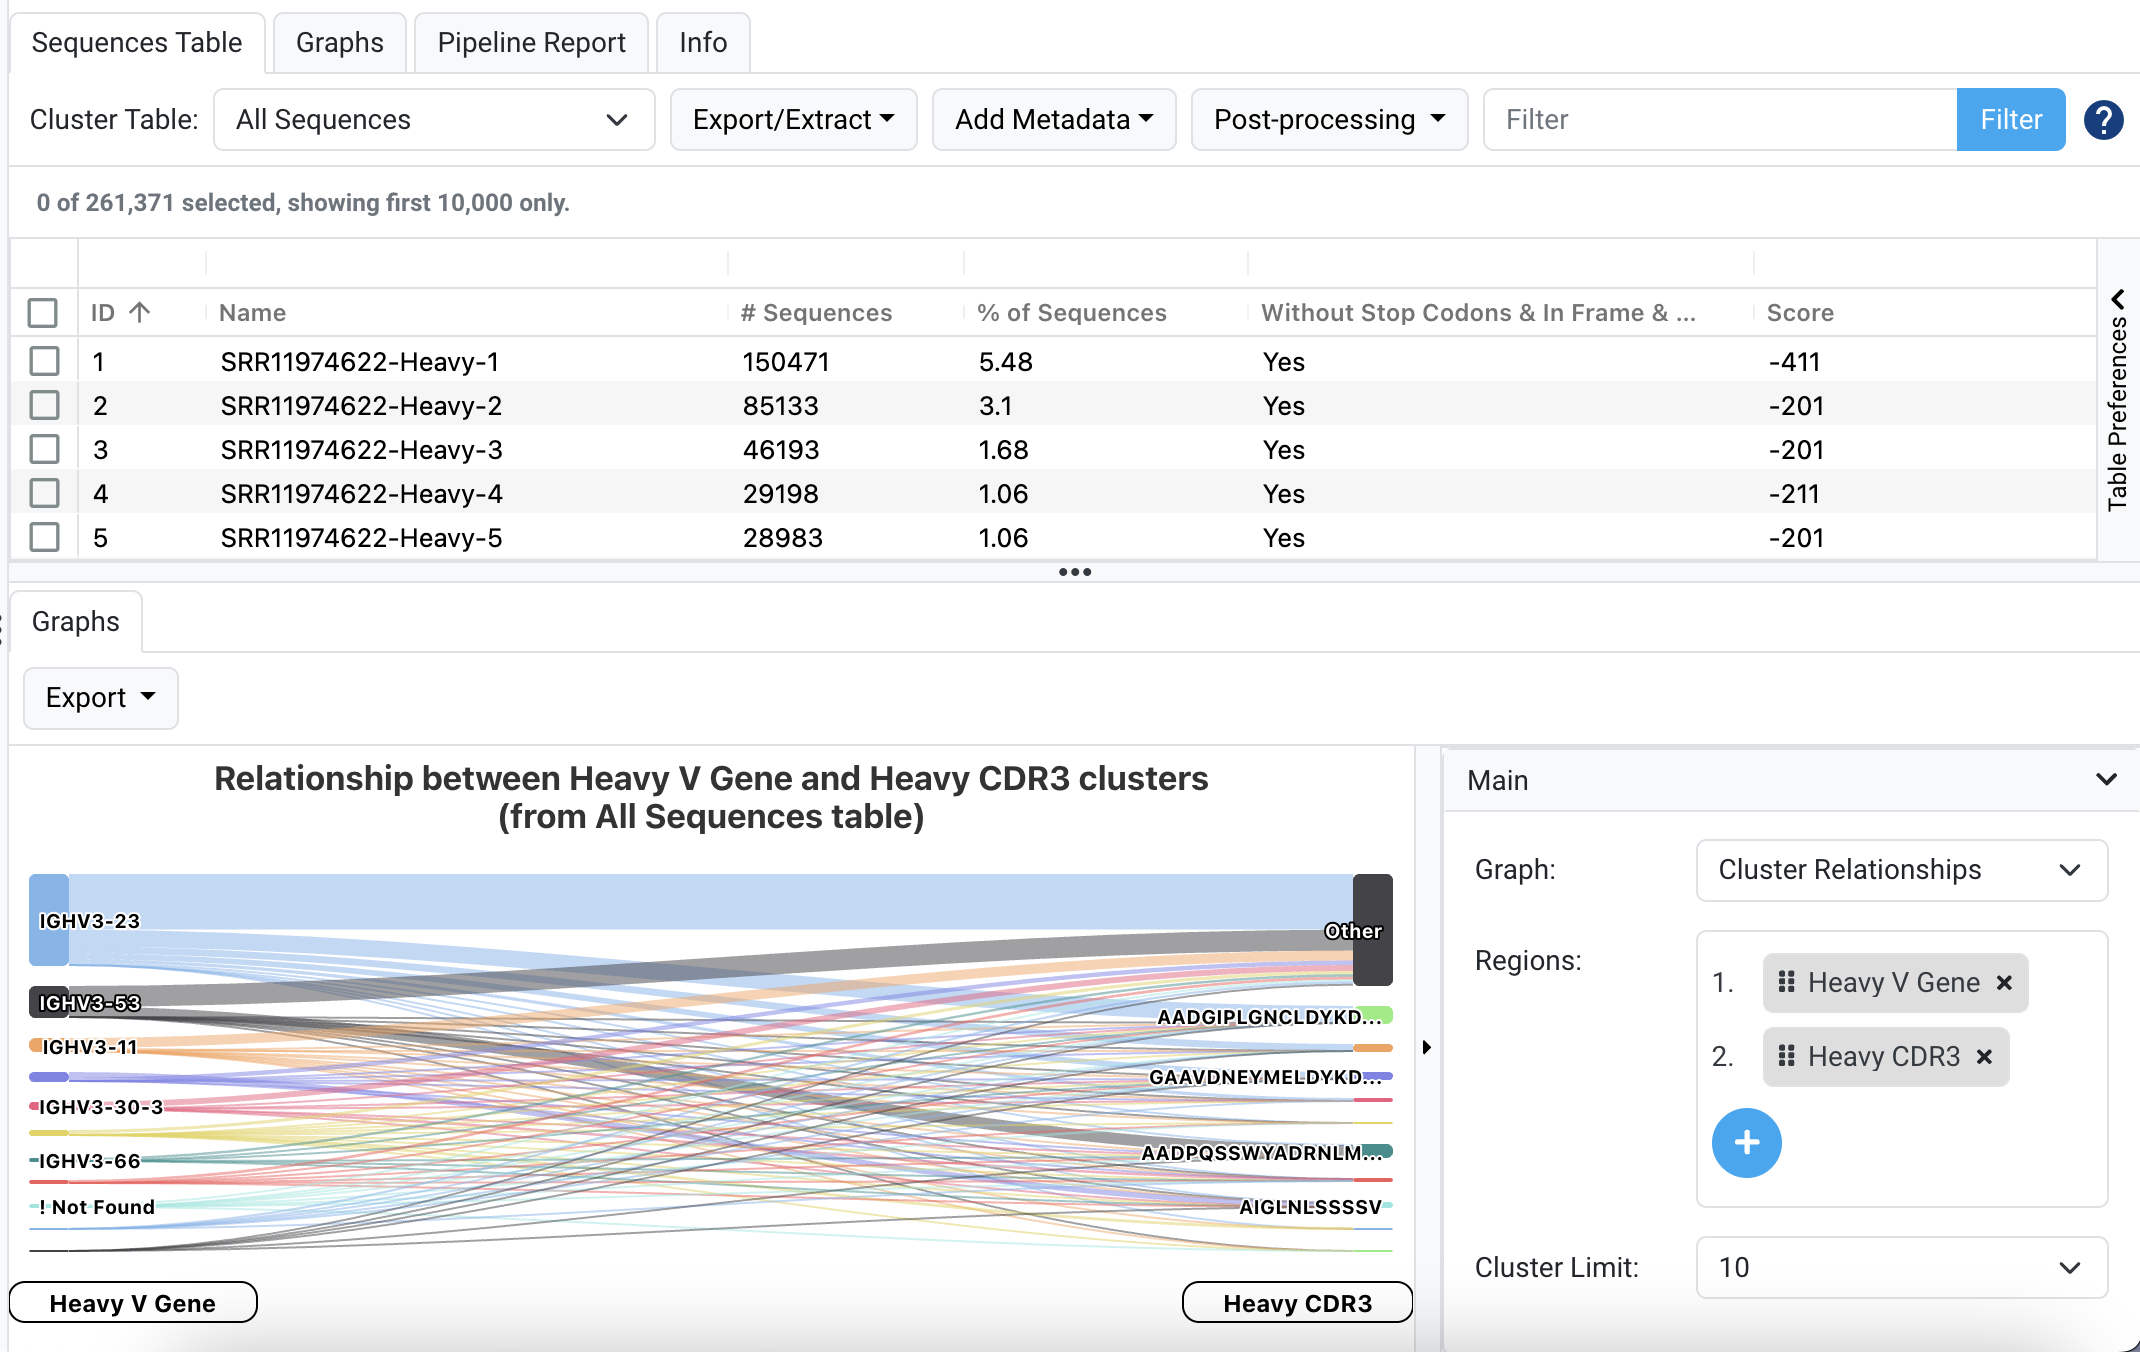This screenshot has height=1352, width=2140.
Task: Click the Heavy CDR3 axis label button
Action: [1297, 1303]
